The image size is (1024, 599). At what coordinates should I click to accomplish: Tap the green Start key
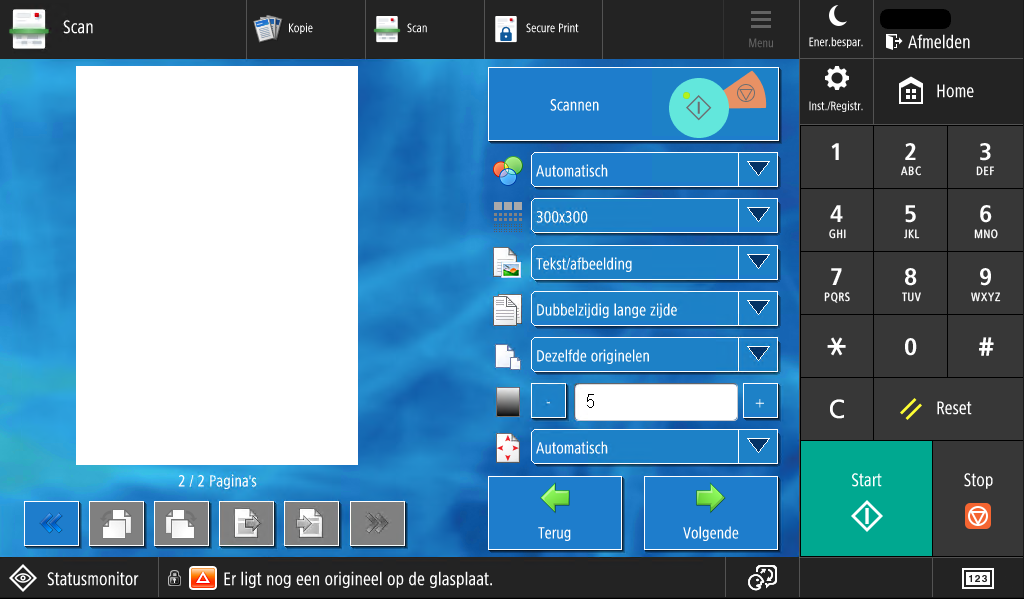pos(866,499)
